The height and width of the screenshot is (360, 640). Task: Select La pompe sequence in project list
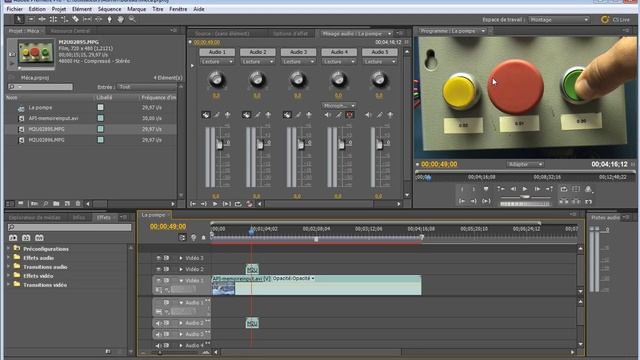[40, 107]
